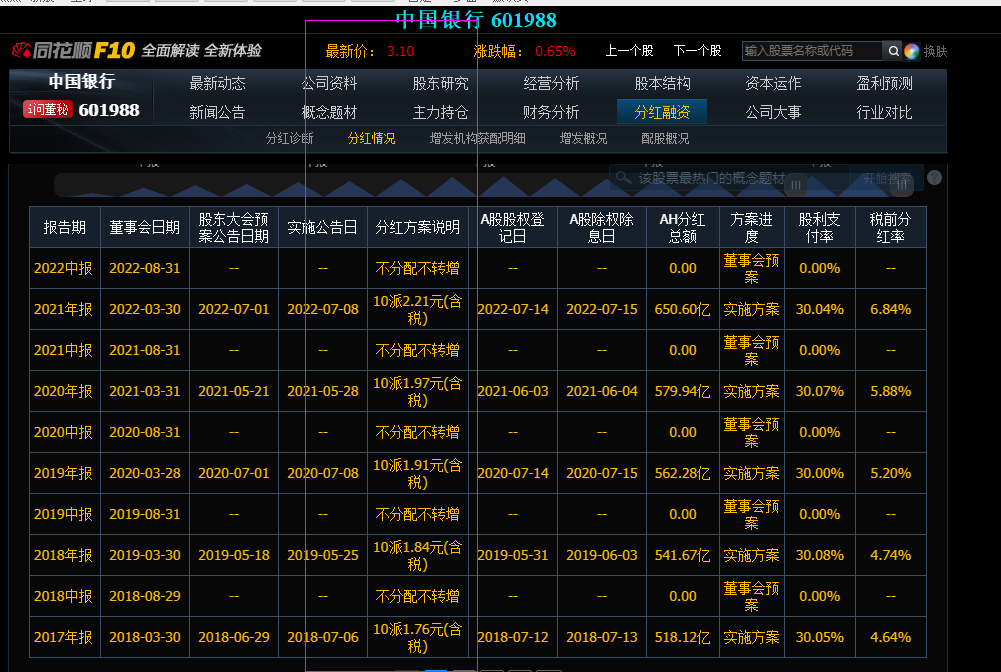The image size is (1001, 672).
Task: Click the 10派2.21元(含税) dividend plan cell
Action: click(x=418, y=309)
